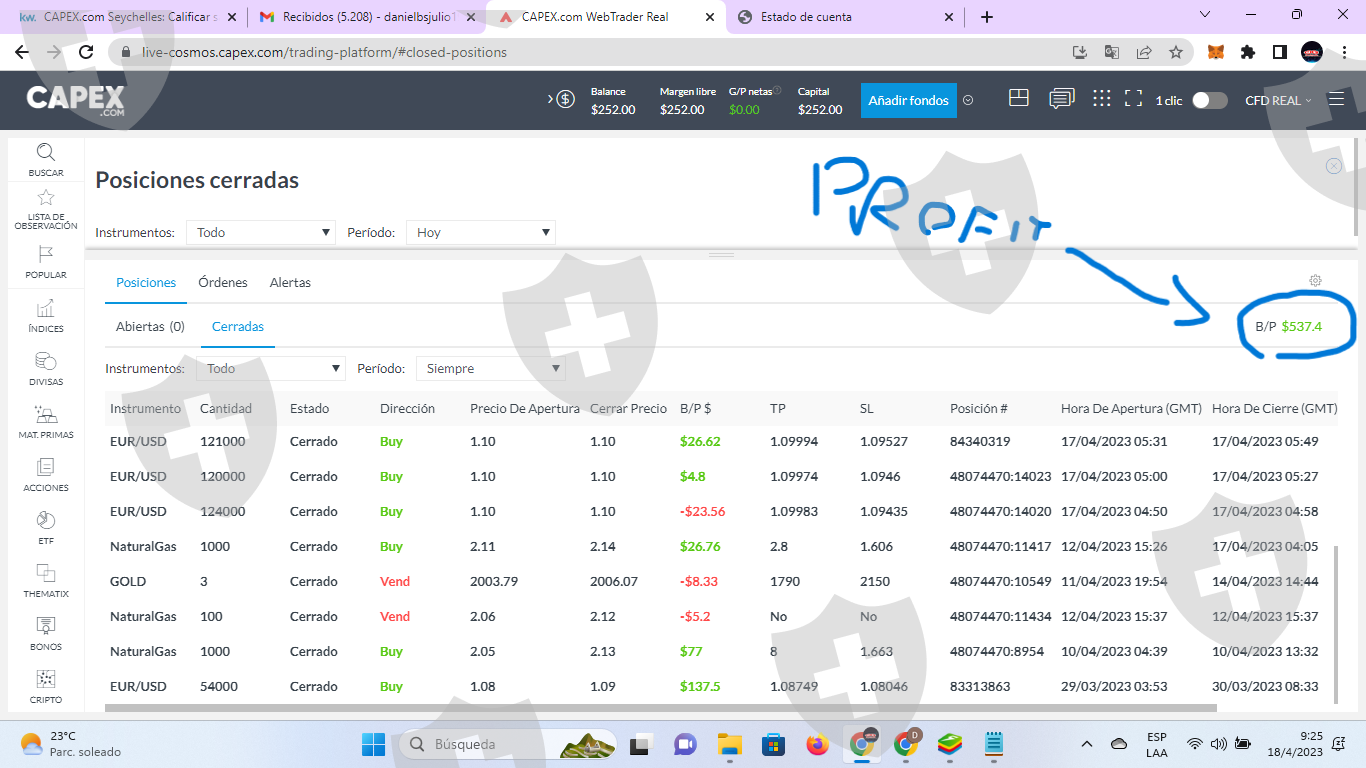
Task: Select the Índices sidebar icon
Action: pyautogui.click(x=46, y=308)
